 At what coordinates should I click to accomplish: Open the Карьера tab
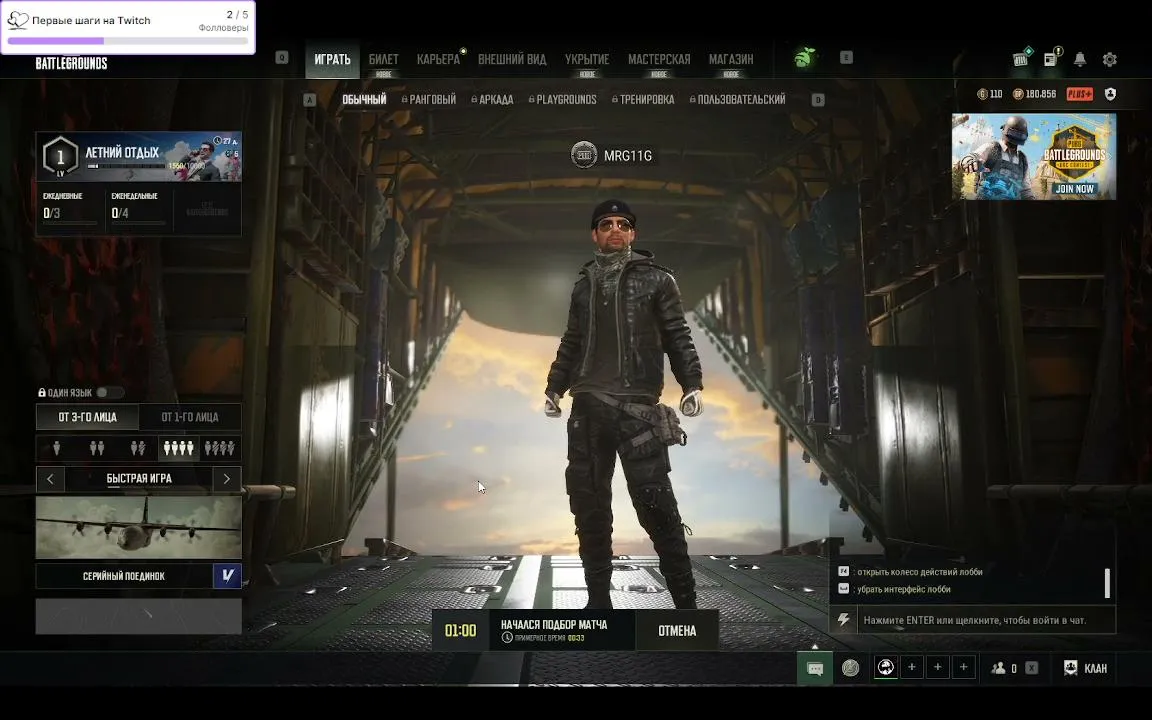tap(439, 60)
